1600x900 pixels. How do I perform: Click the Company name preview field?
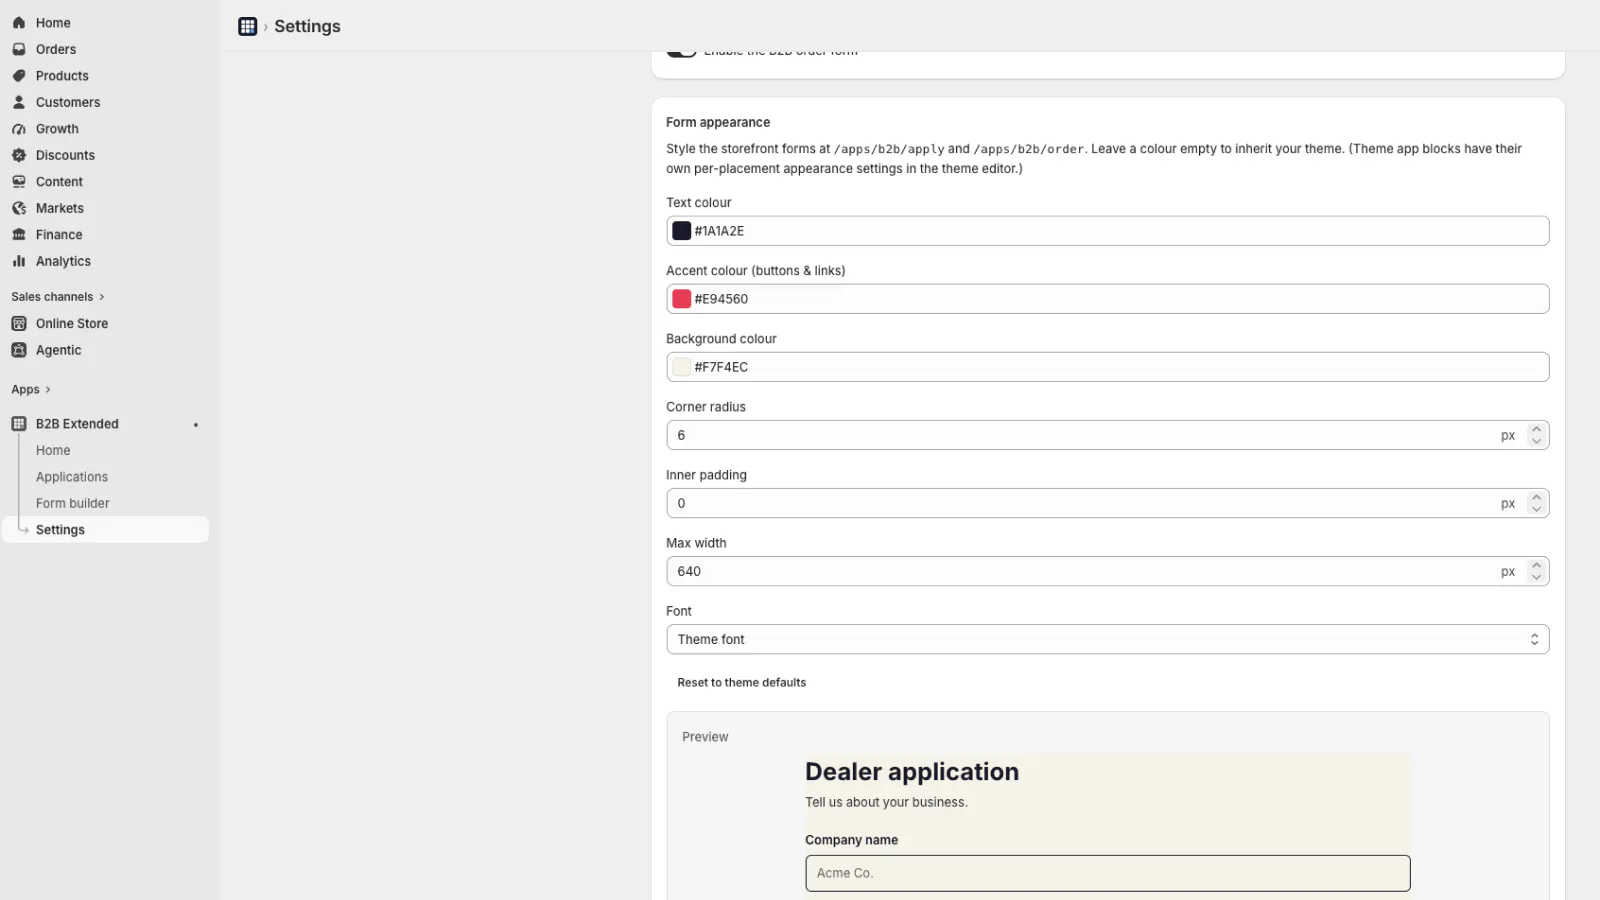point(1107,873)
